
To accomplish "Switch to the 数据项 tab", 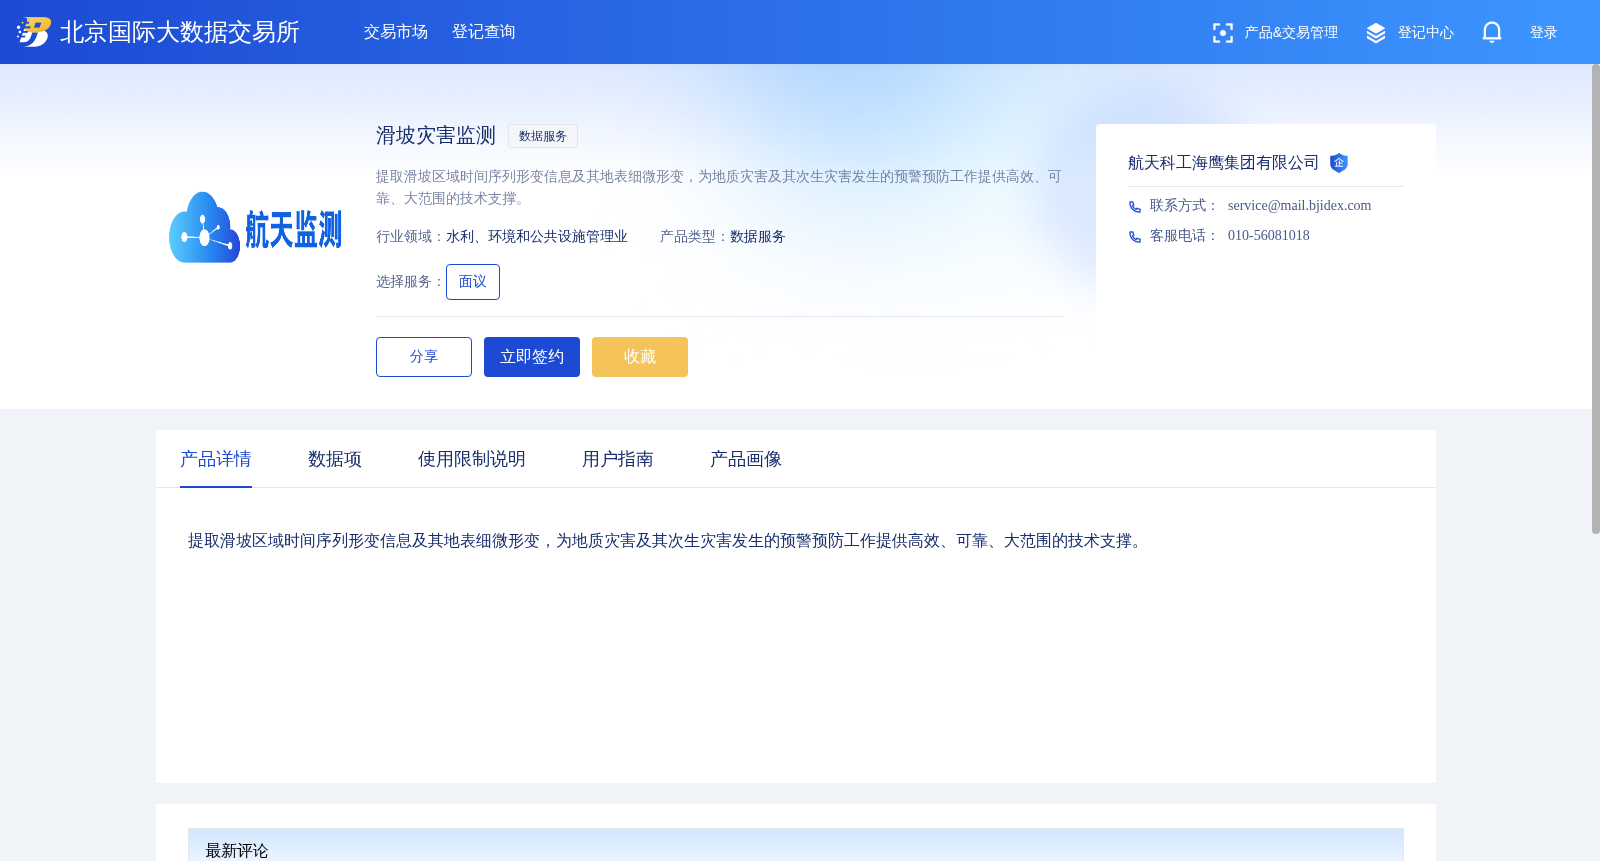I will click(335, 459).
